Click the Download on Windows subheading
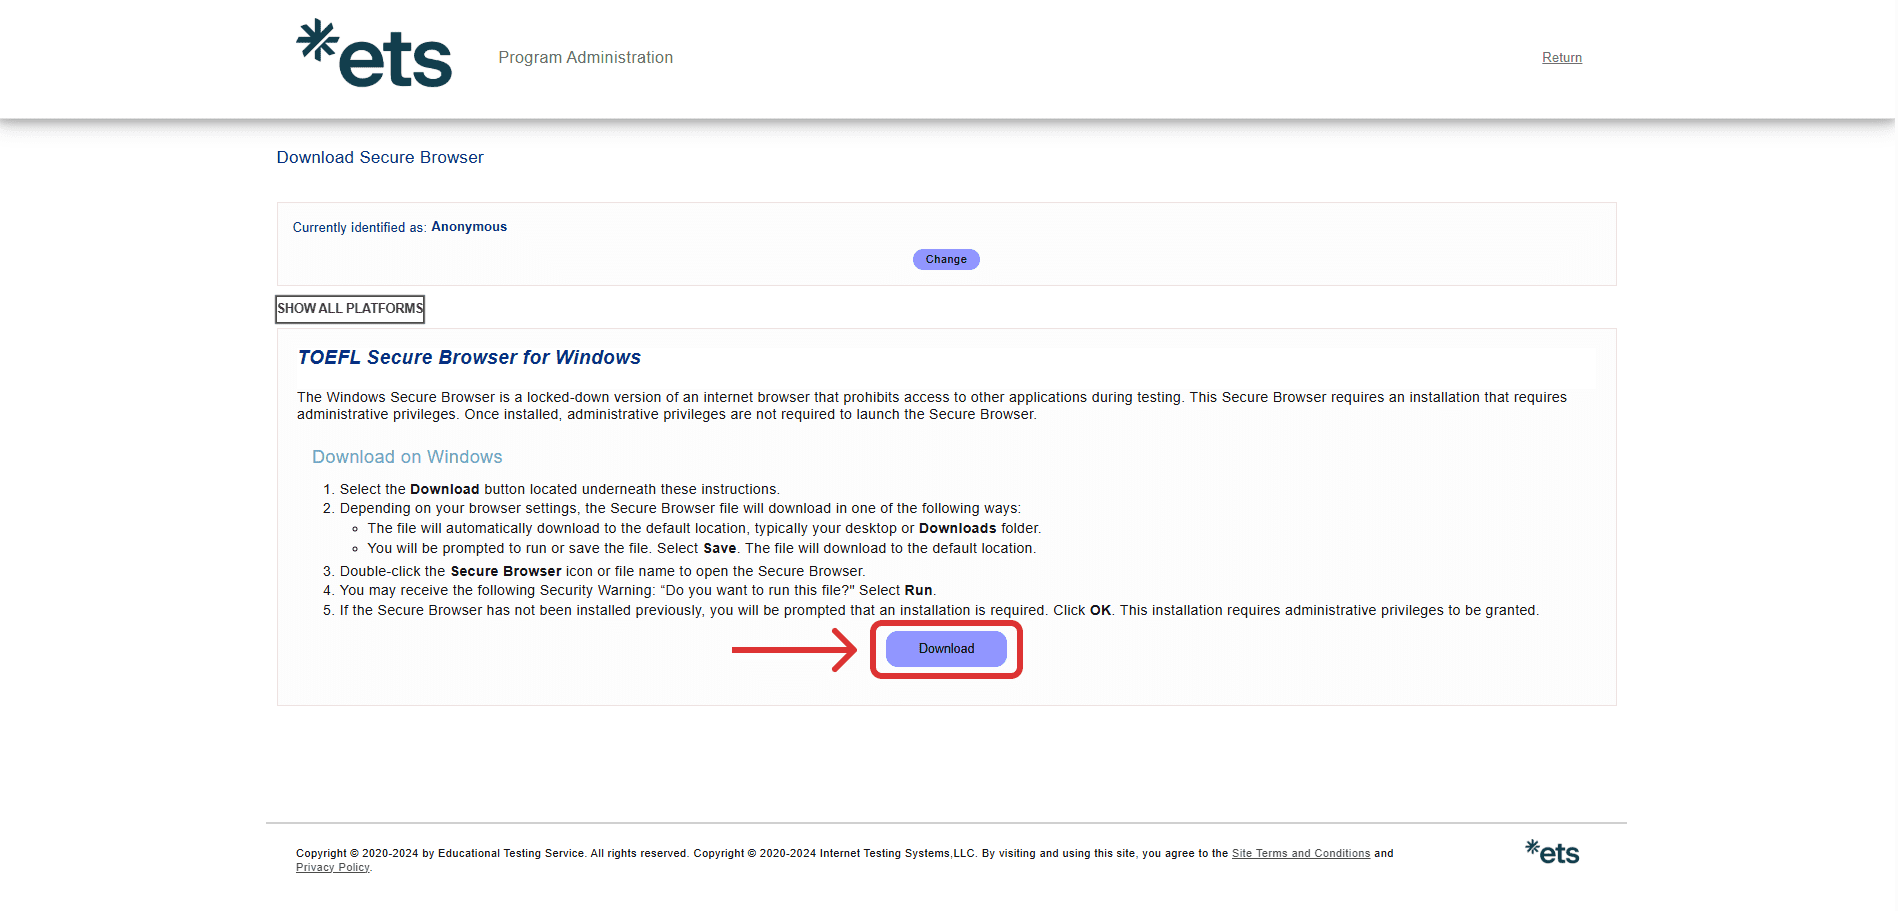Screen dimensions: 1898x911 [x=407, y=457]
